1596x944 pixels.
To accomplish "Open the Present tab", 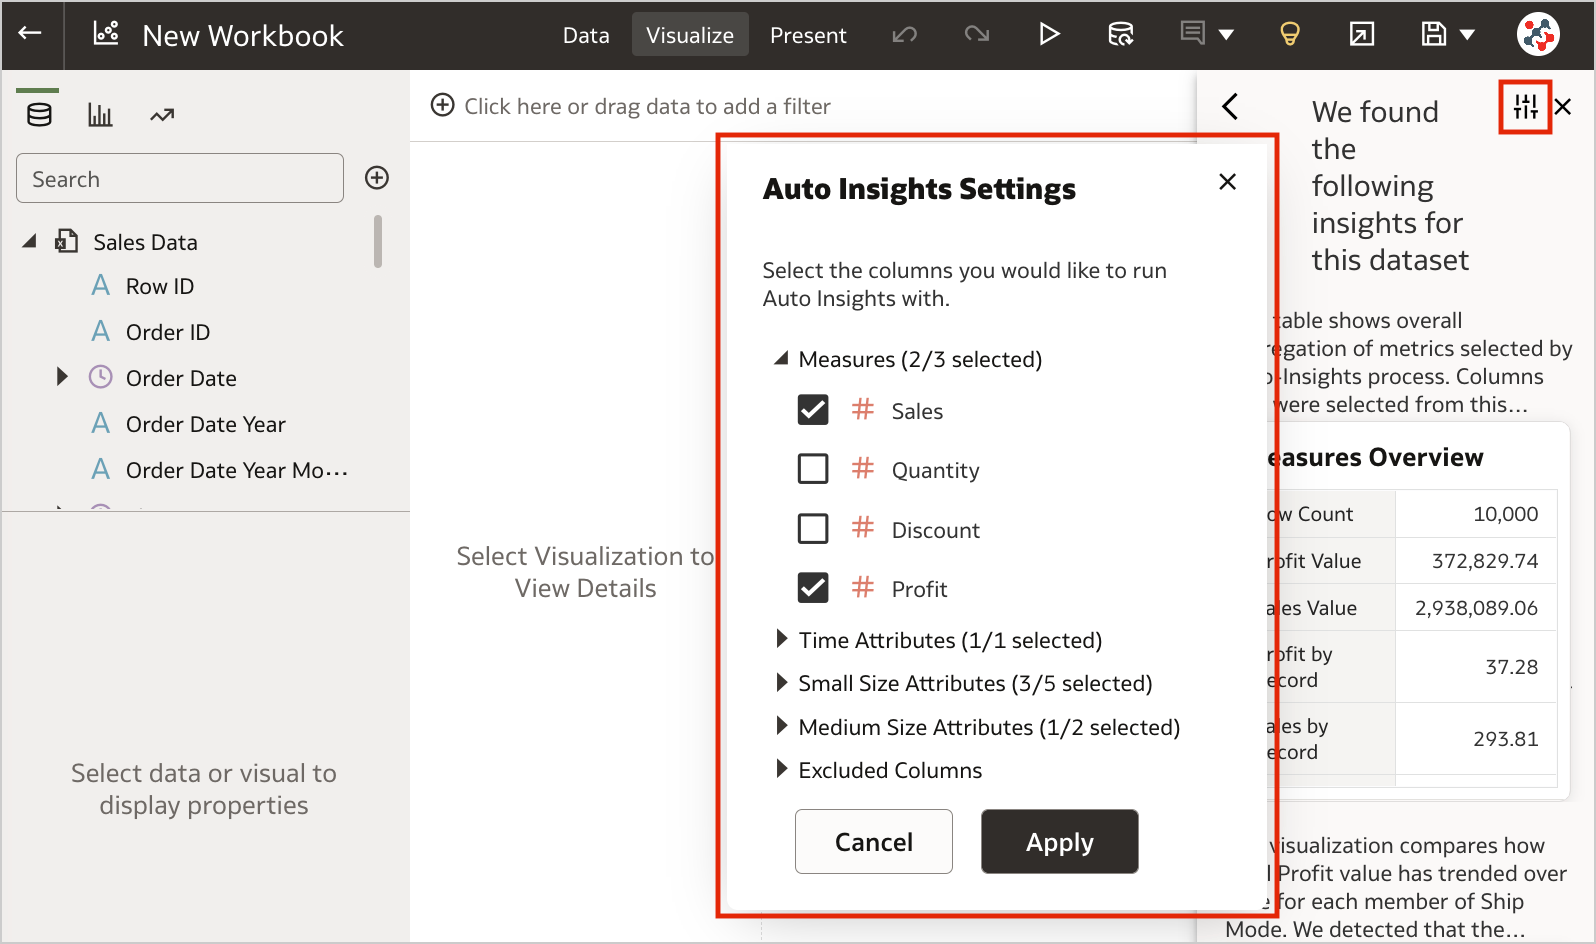I will click(808, 36).
